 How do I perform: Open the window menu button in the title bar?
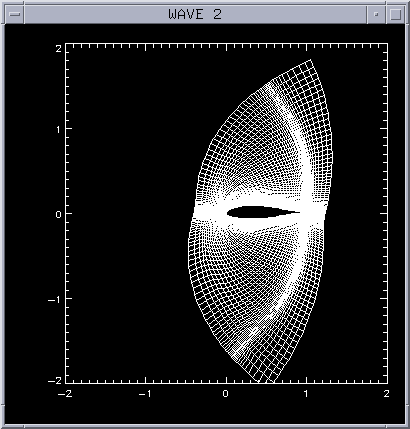[15, 14]
